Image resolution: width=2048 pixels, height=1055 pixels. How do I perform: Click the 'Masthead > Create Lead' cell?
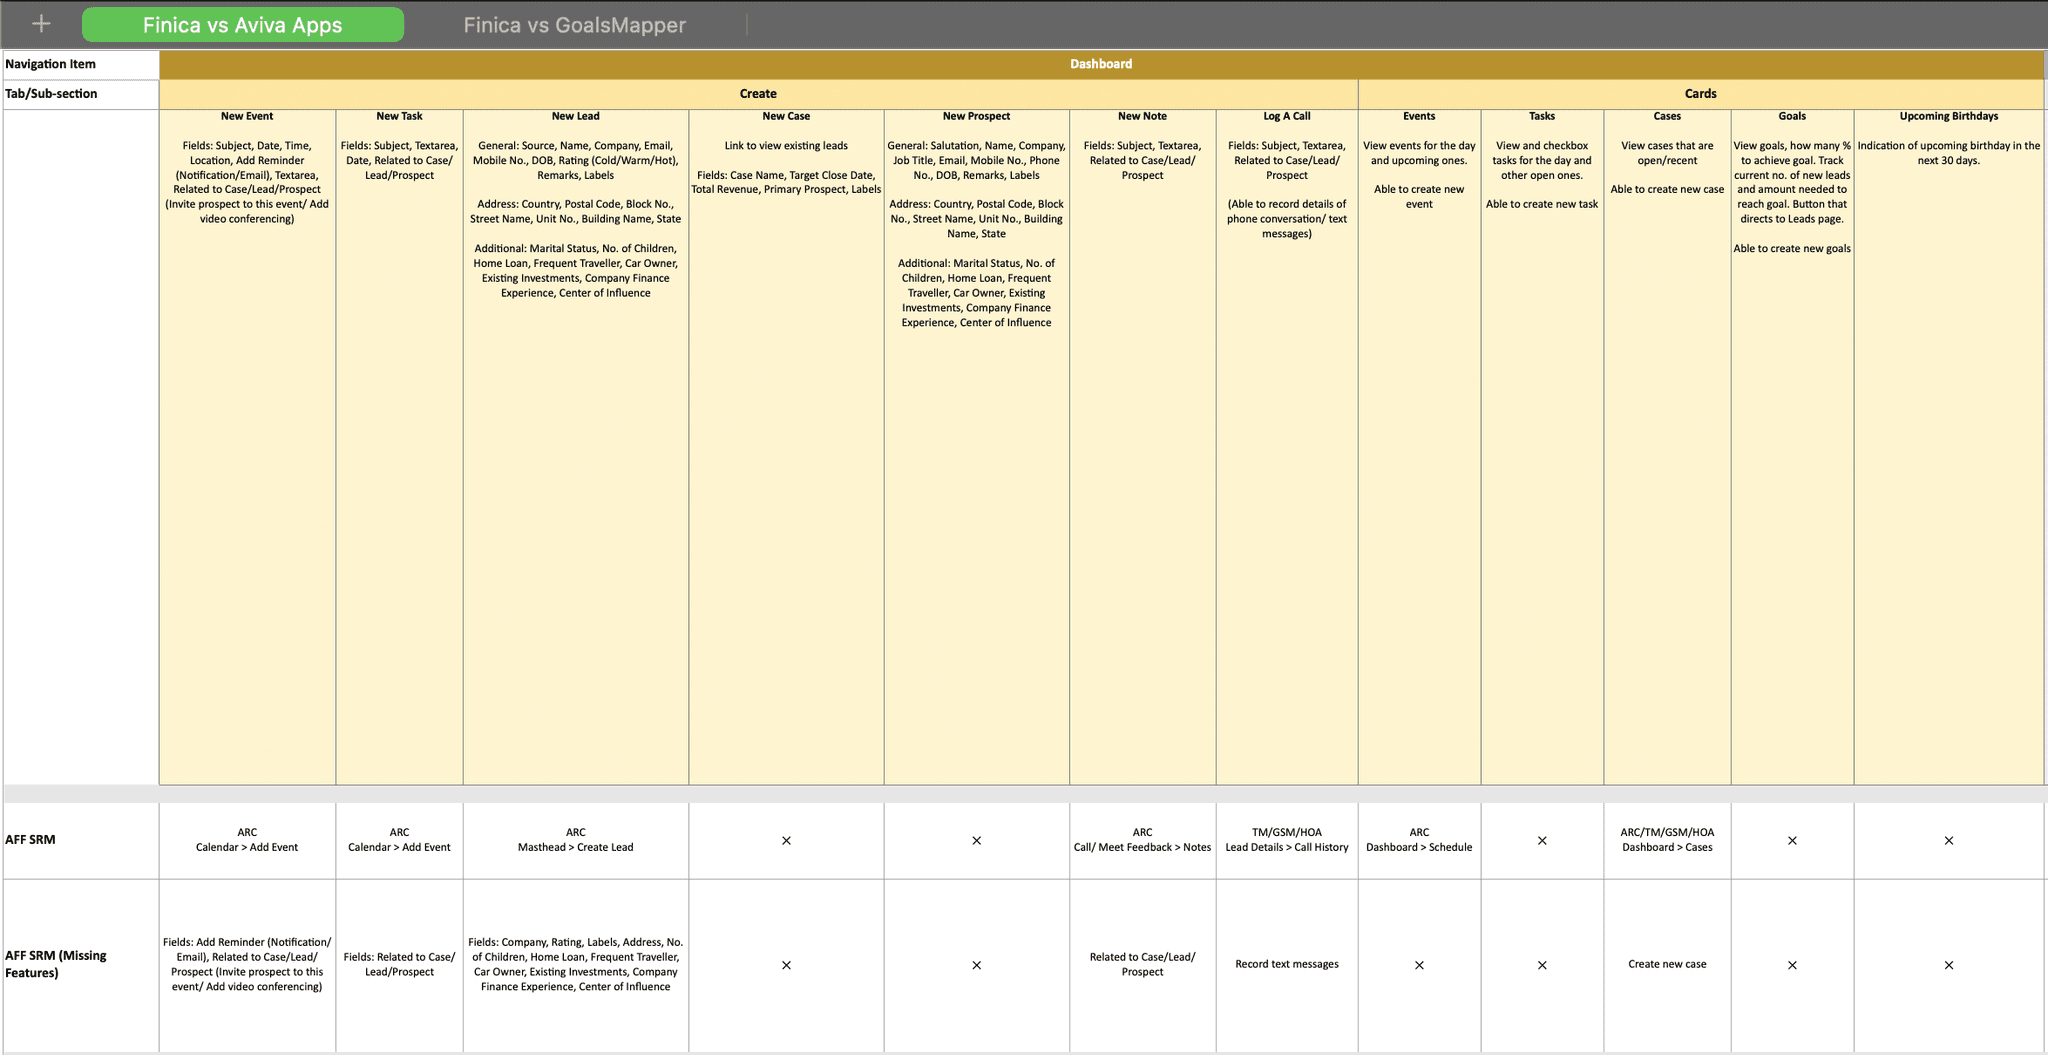[x=576, y=840]
